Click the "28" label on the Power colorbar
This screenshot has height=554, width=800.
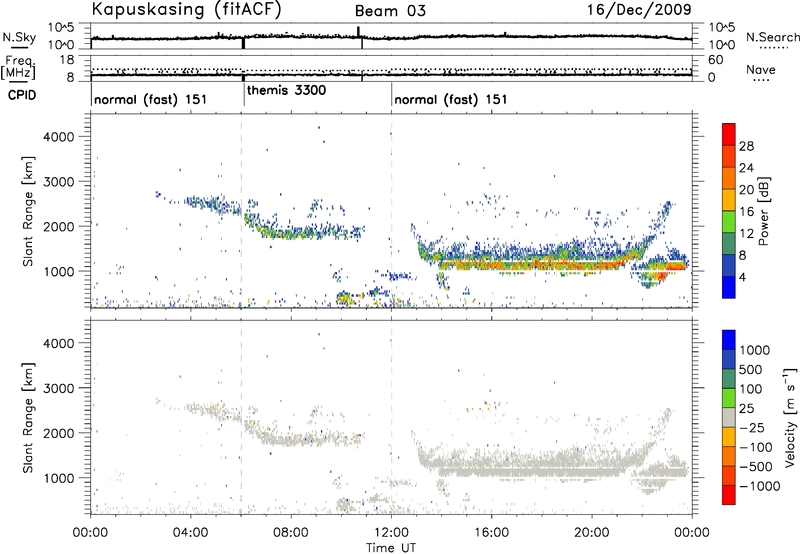(746, 146)
